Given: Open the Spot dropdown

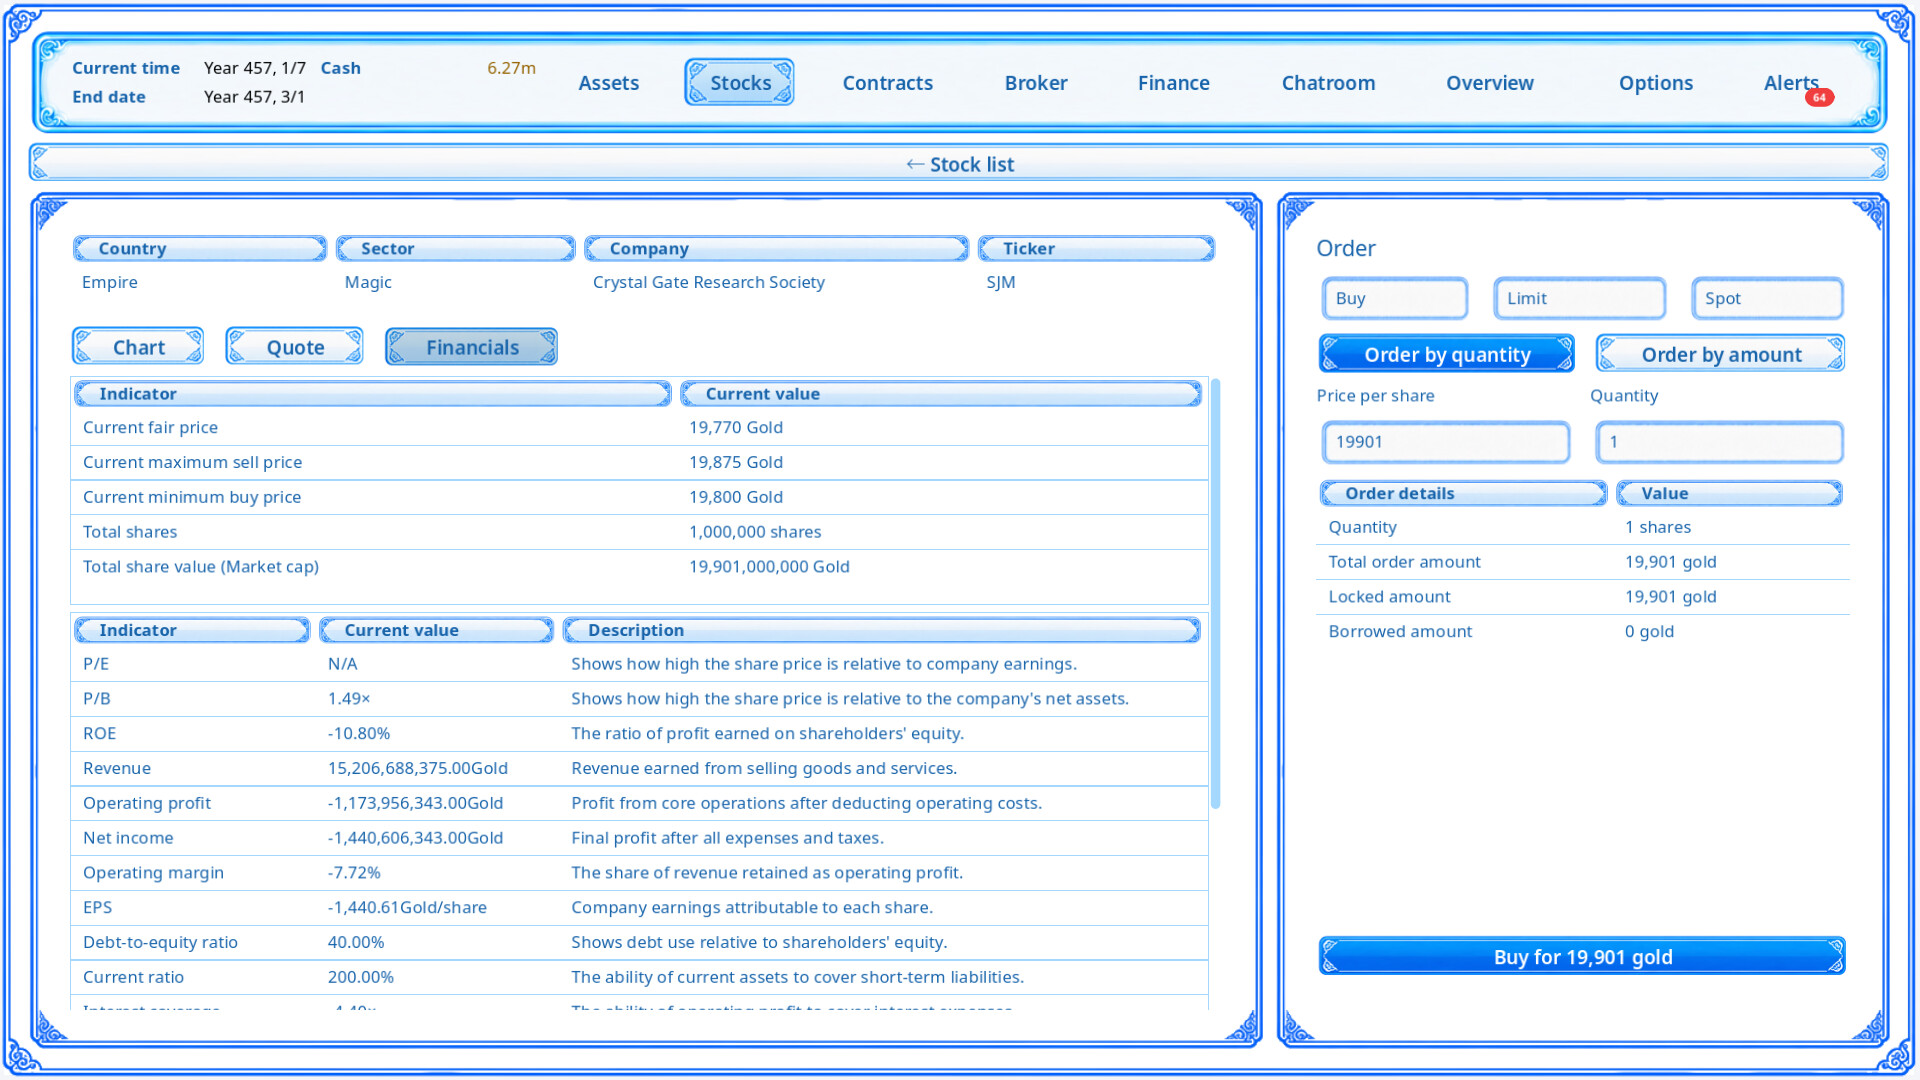Looking at the screenshot, I should click(x=1767, y=298).
